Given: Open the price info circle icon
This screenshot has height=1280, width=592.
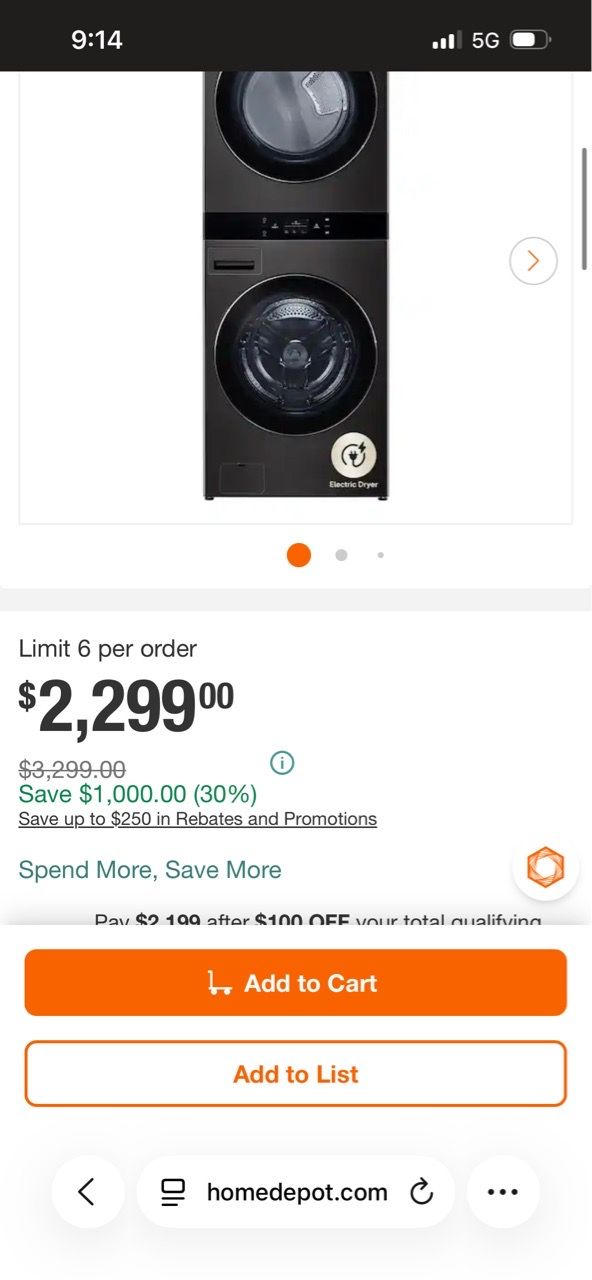Looking at the screenshot, I should [x=282, y=763].
